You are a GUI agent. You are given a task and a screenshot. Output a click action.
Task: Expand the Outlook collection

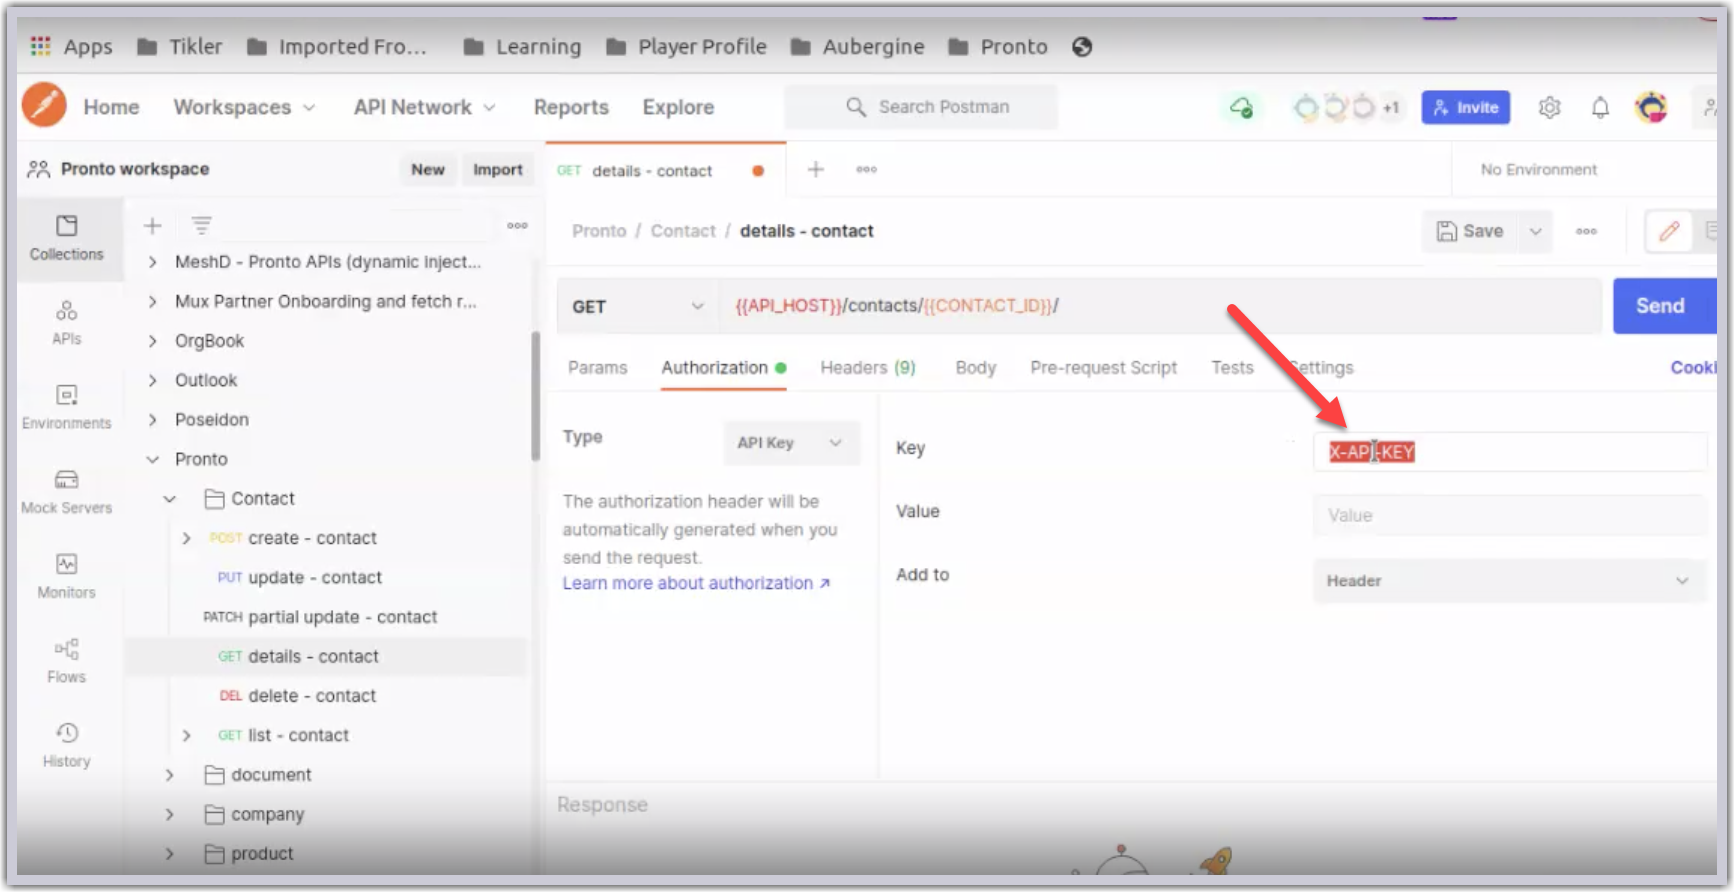tap(152, 380)
